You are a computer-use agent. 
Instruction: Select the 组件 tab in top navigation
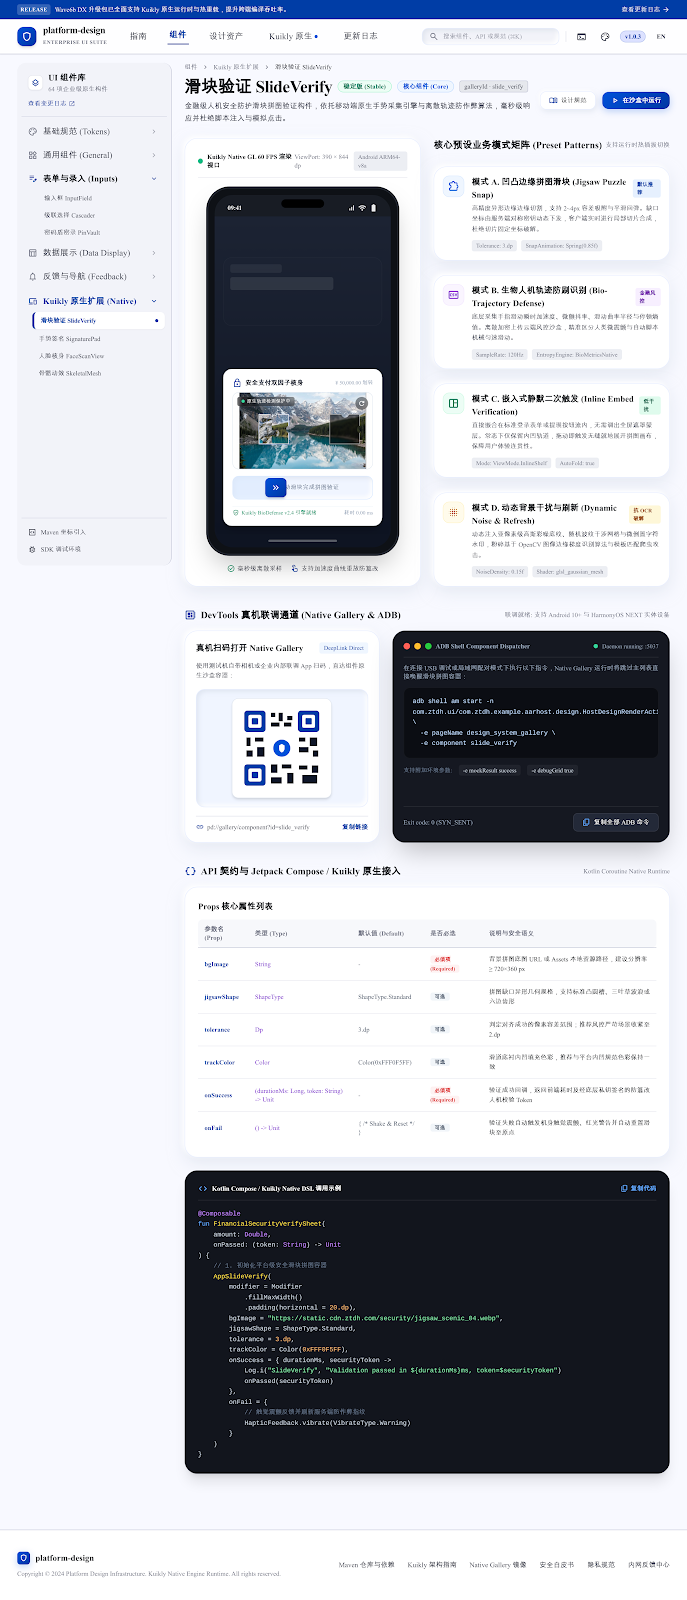[x=178, y=35]
